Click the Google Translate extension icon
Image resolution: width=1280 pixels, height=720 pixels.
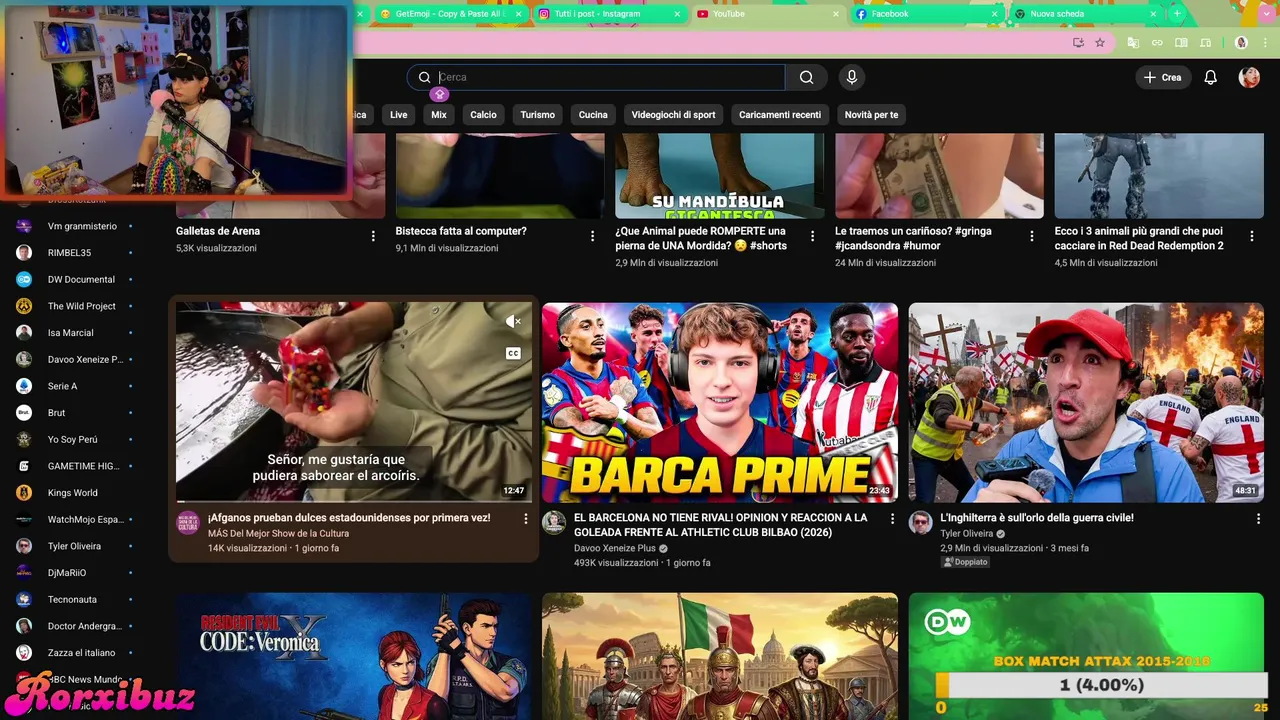[1133, 43]
